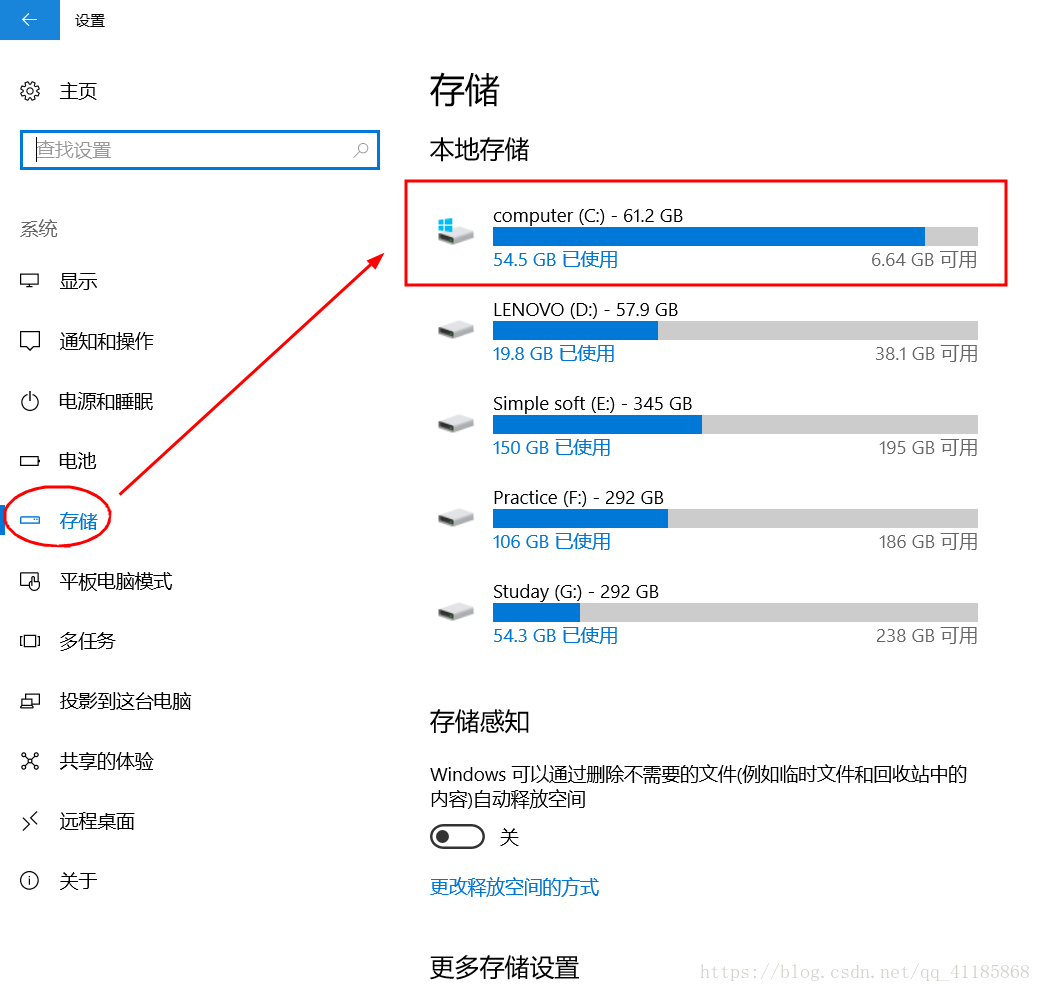The width and height of the screenshot is (1041, 992).
Task: Click the E: drive usage bar
Action: coord(735,424)
